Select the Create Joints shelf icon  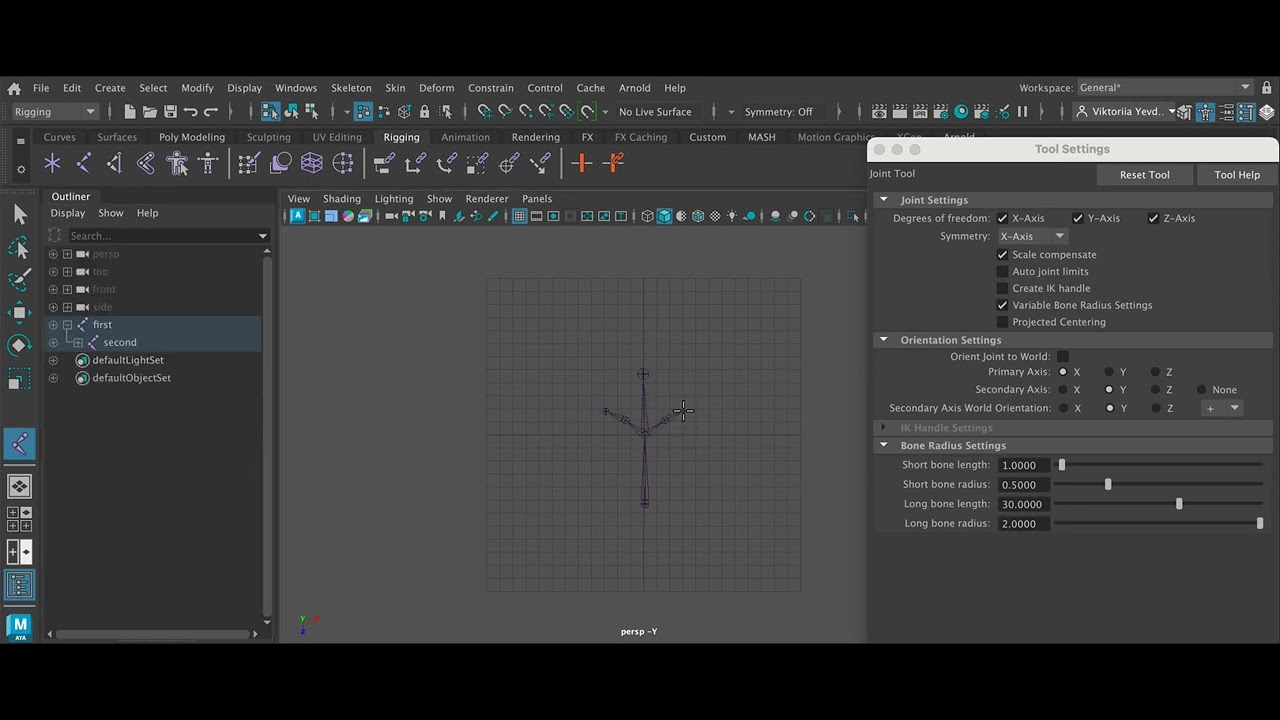[83, 163]
